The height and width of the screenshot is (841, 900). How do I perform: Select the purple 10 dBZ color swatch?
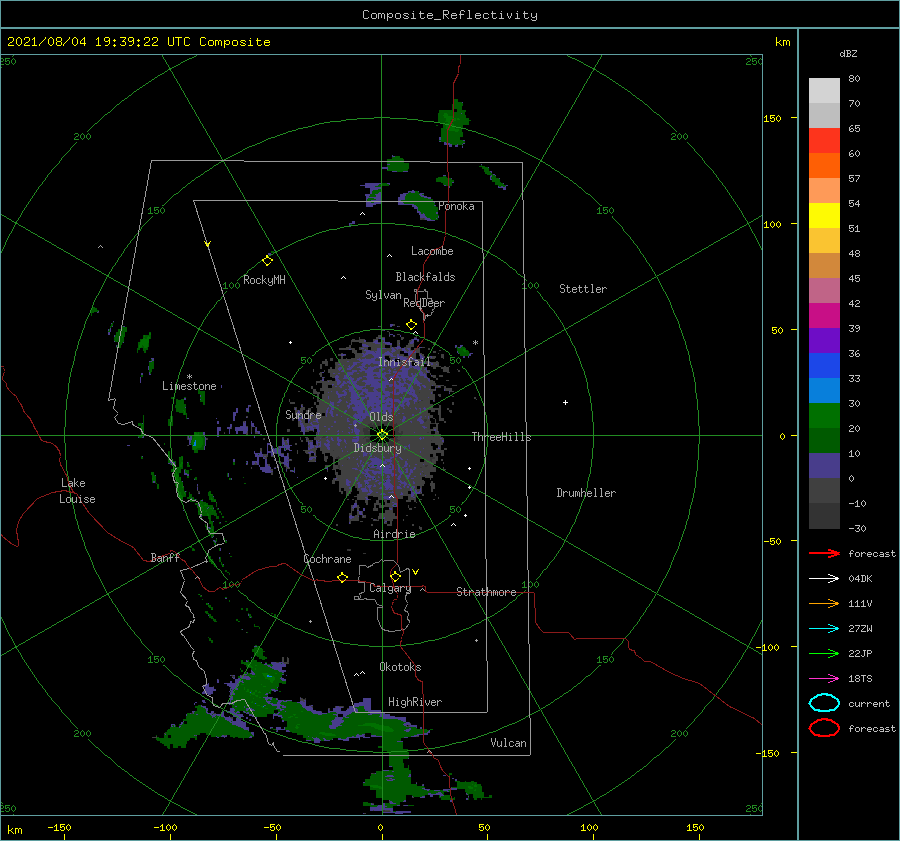coord(824,466)
